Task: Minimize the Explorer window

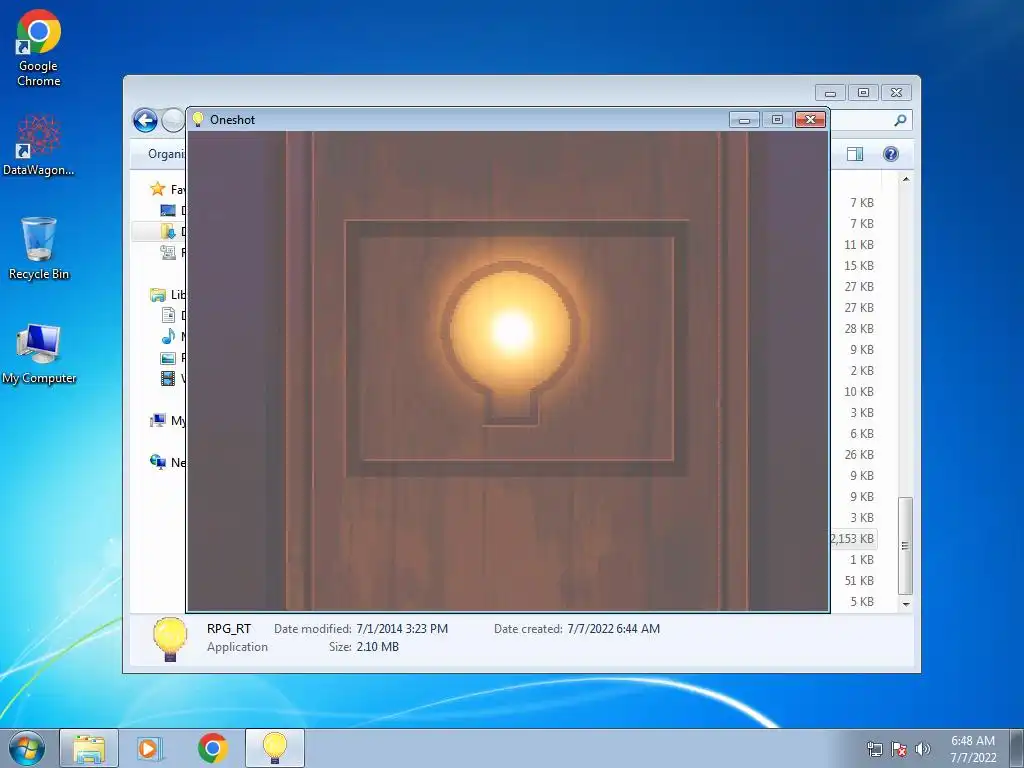Action: pyautogui.click(x=830, y=93)
